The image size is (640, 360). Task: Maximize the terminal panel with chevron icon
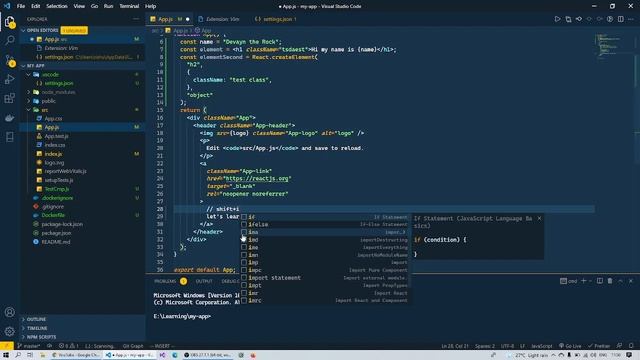(x=620, y=281)
